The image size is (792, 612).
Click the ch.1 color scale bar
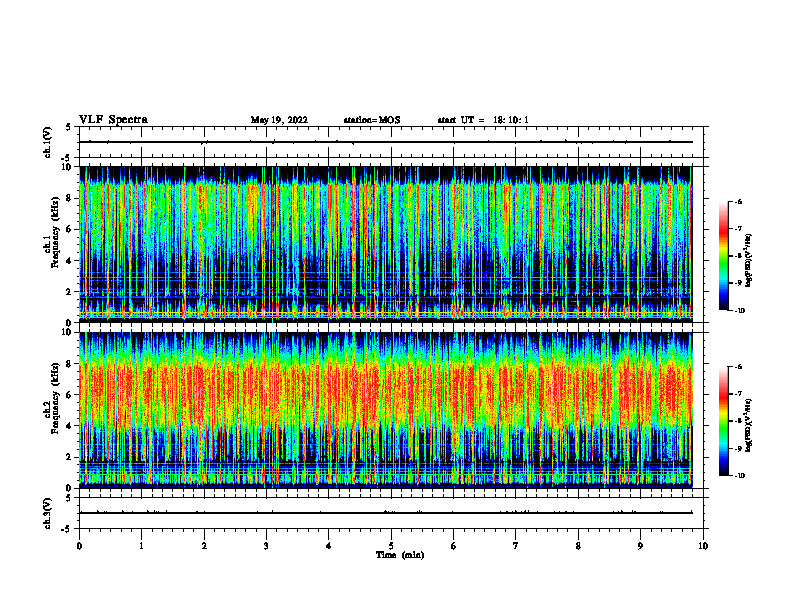(x=723, y=256)
